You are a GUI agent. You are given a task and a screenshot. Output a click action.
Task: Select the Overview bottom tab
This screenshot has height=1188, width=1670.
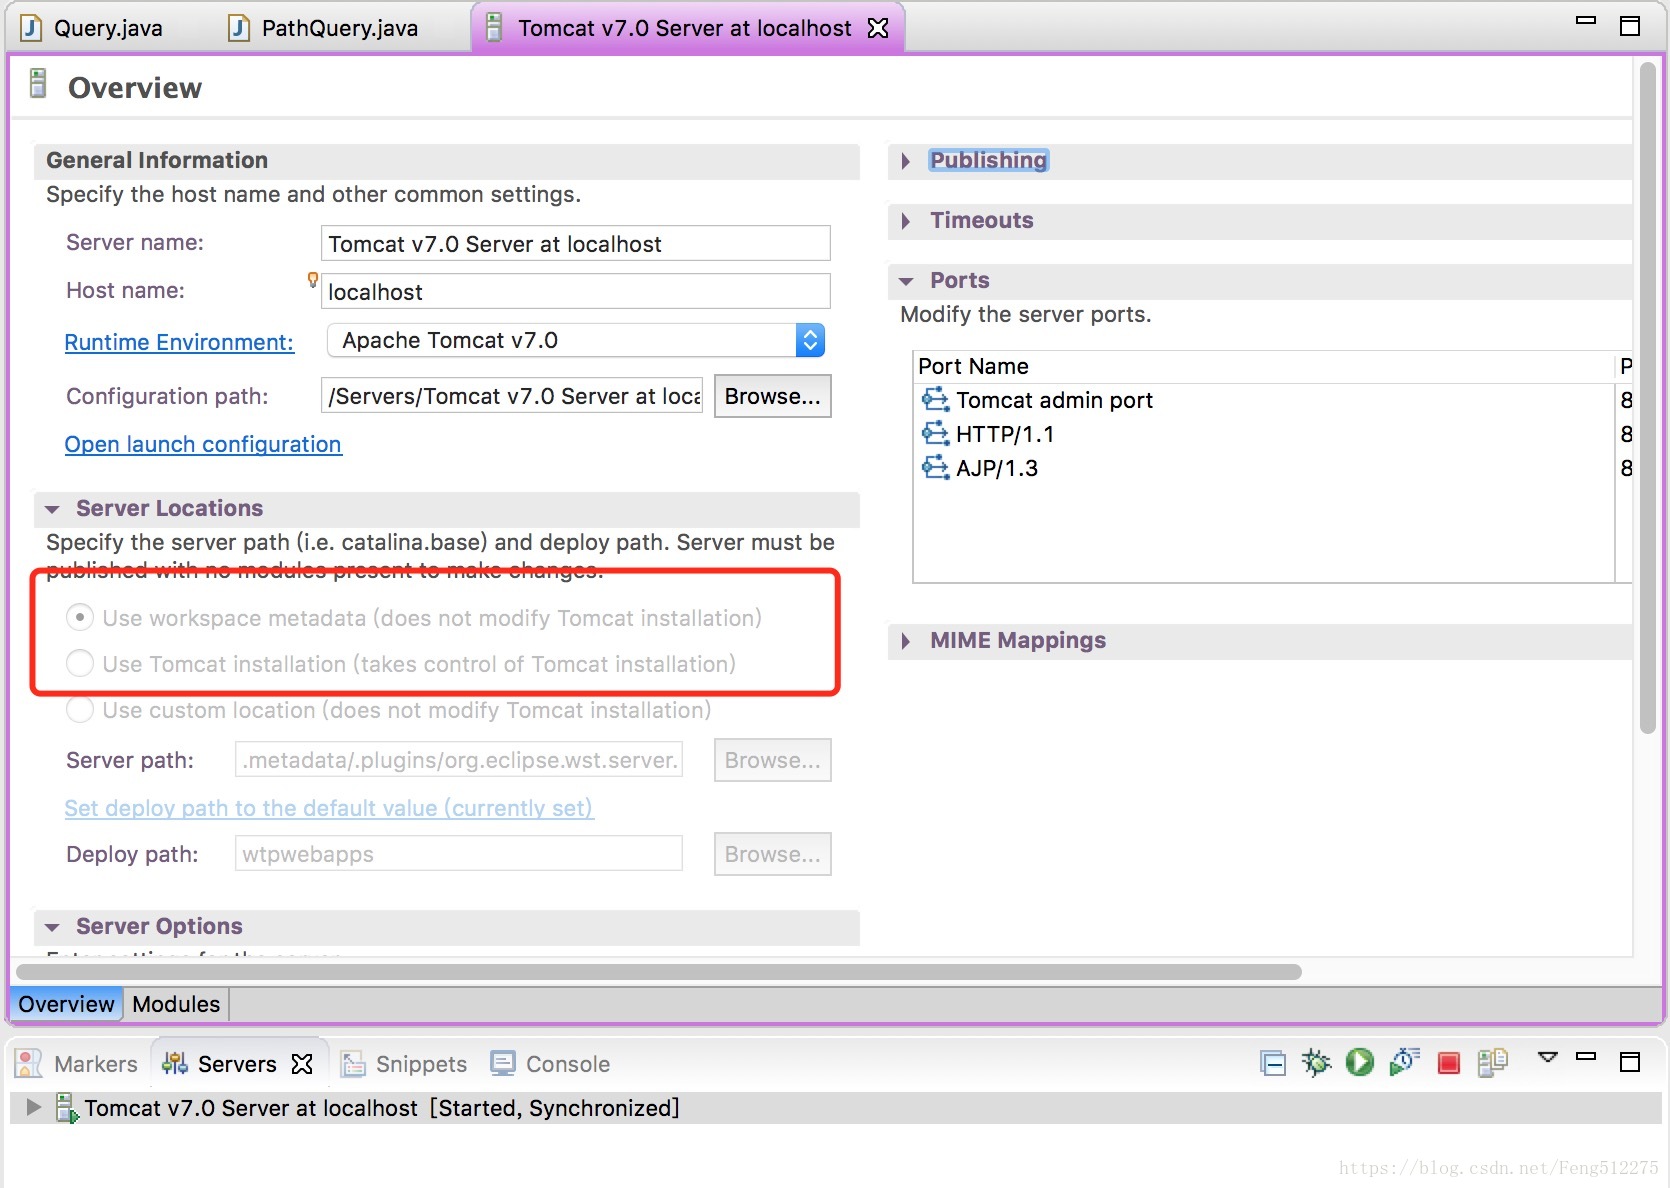66,1004
